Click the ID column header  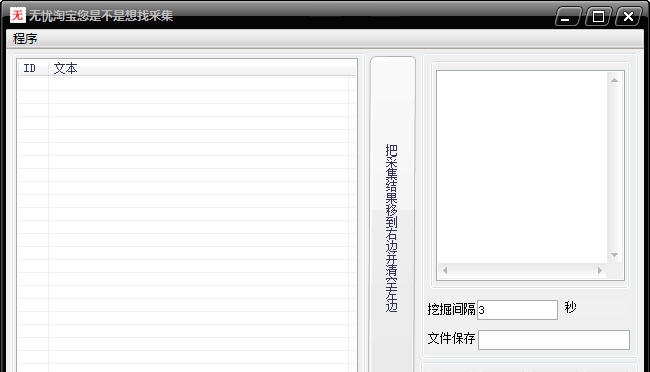[x=33, y=68]
